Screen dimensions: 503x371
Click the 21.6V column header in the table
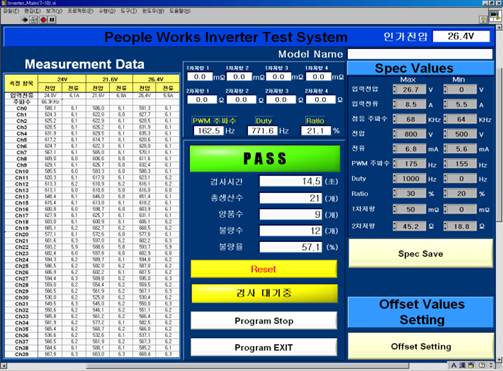109,79
